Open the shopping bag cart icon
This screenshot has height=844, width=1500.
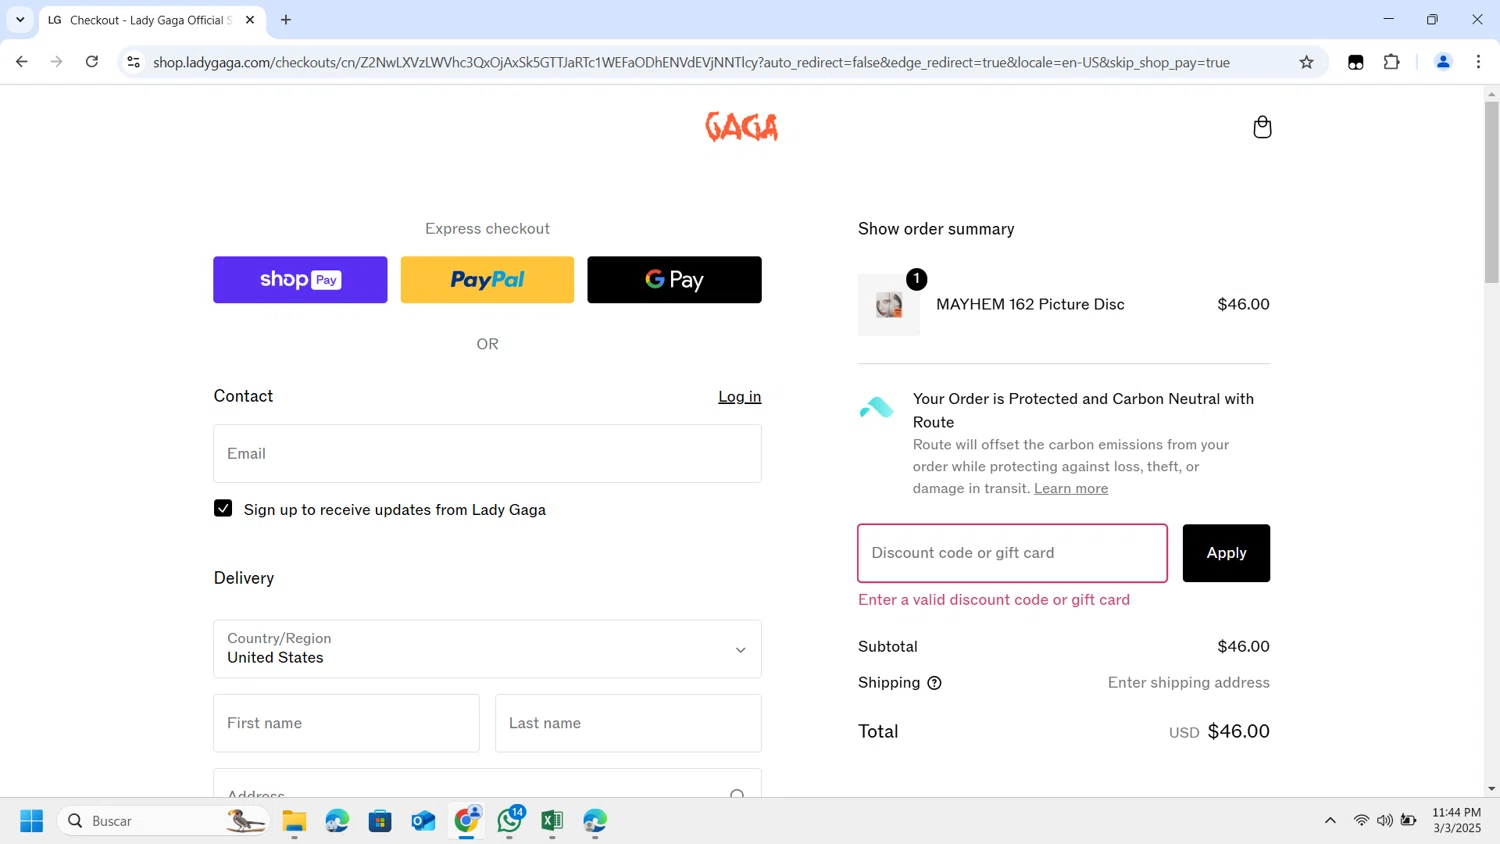[x=1262, y=127]
